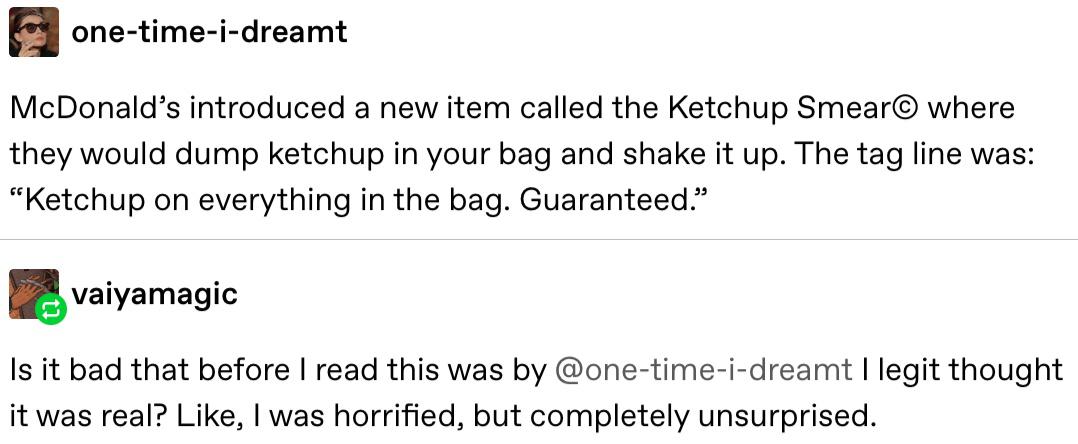1078x444 pixels.
Task: Click the word McDonald's in the post
Action: (96, 109)
